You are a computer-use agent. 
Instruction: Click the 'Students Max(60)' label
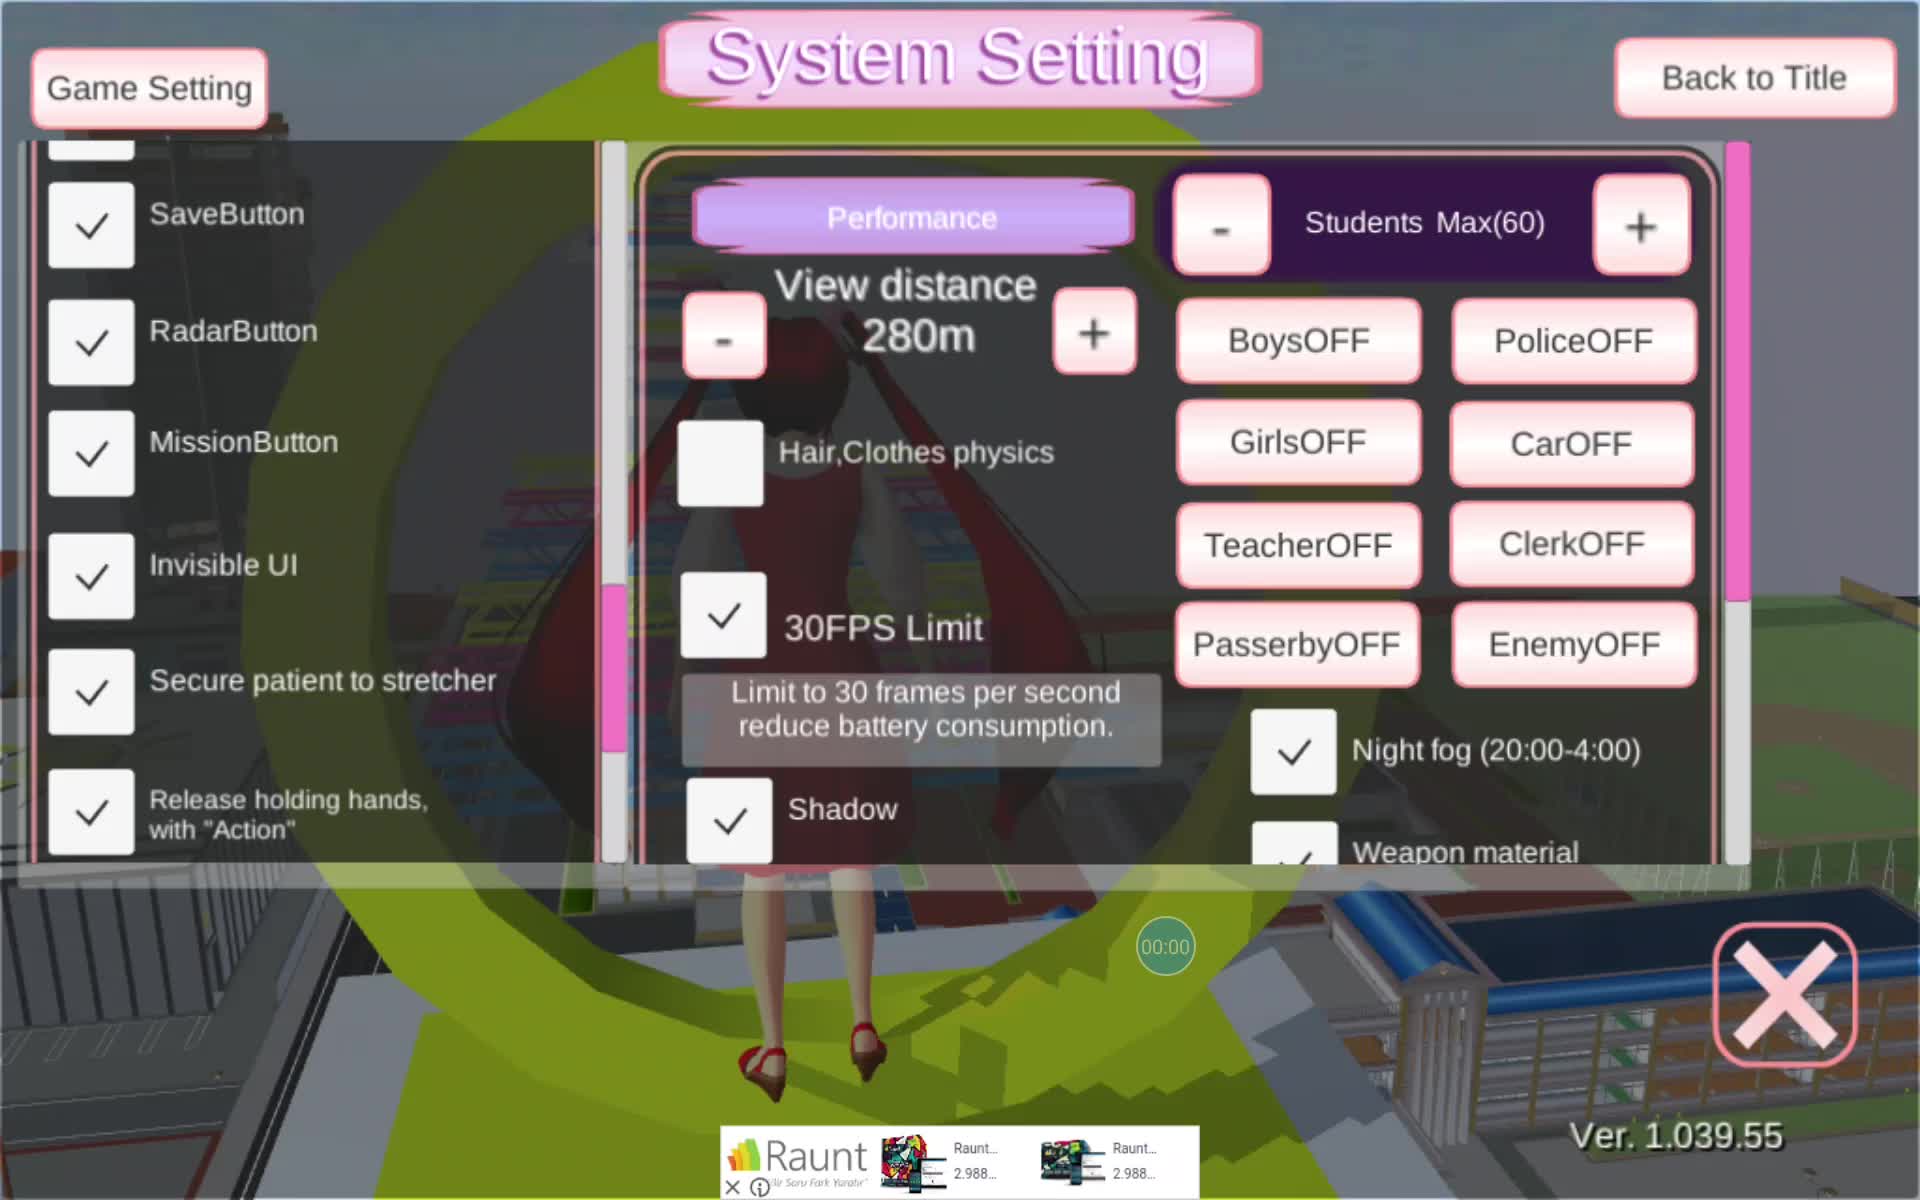(x=1424, y=222)
